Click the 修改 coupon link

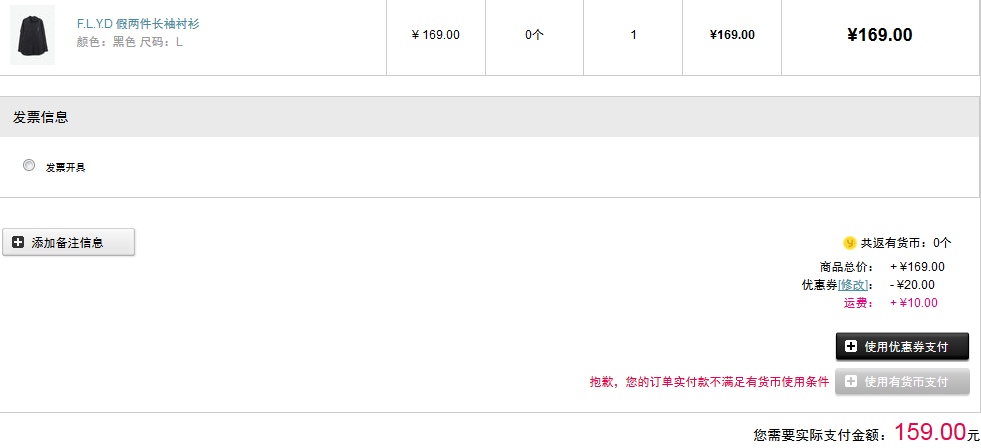[853, 285]
